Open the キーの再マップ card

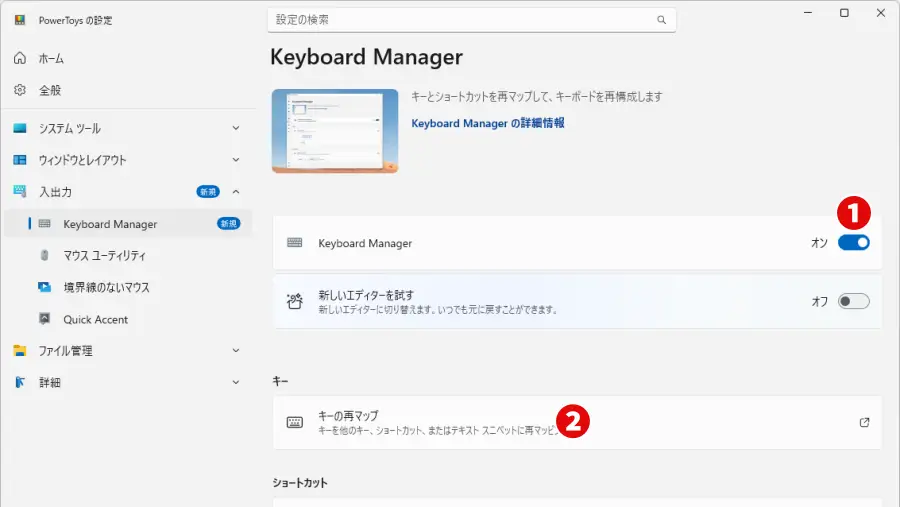pos(577,423)
